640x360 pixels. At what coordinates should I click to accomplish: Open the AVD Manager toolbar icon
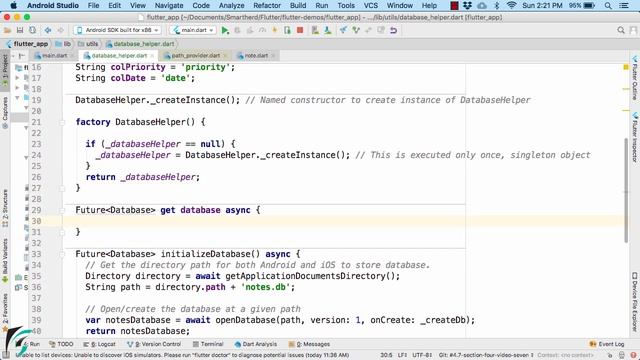click(315, 30)
